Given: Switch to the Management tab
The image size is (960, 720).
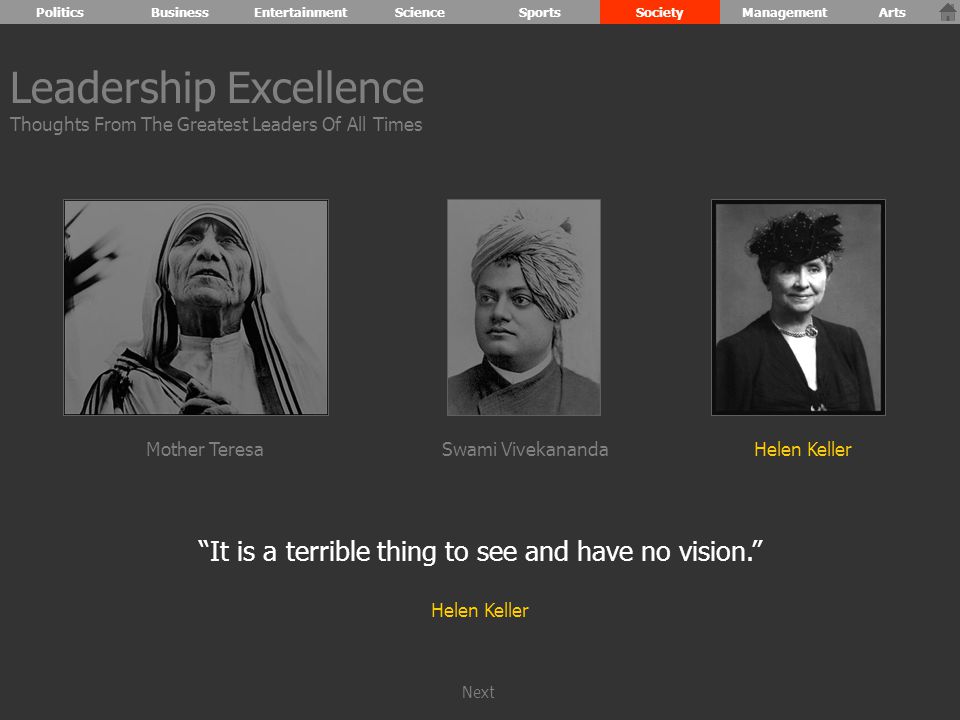Looking at the screenshot, I should tap(784, 12).
